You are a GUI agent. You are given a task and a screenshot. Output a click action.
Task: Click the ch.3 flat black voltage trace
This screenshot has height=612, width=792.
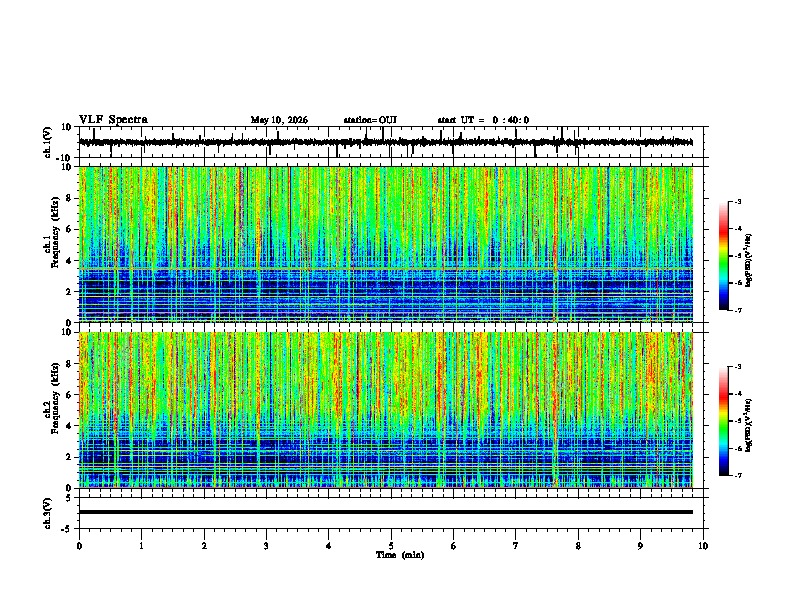pos(386,512)
